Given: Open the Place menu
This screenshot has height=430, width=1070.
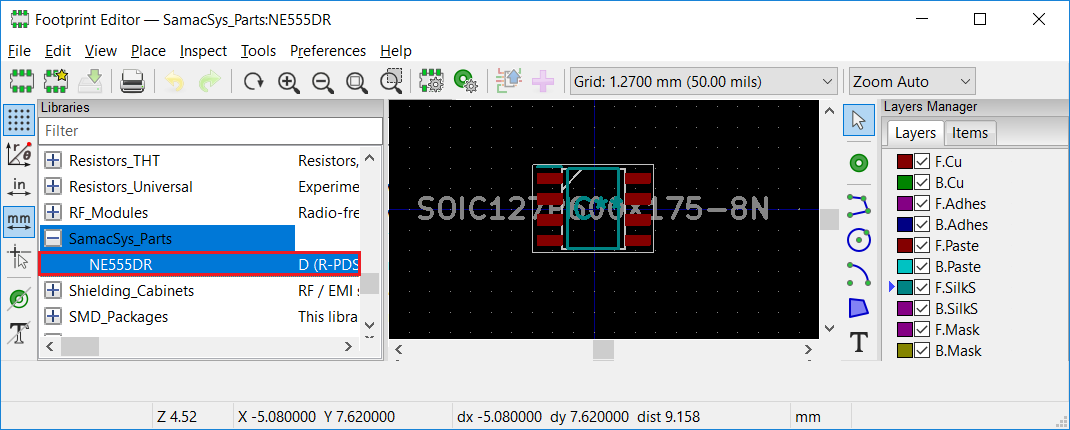Looking at the screenshot, I should 148,51.
